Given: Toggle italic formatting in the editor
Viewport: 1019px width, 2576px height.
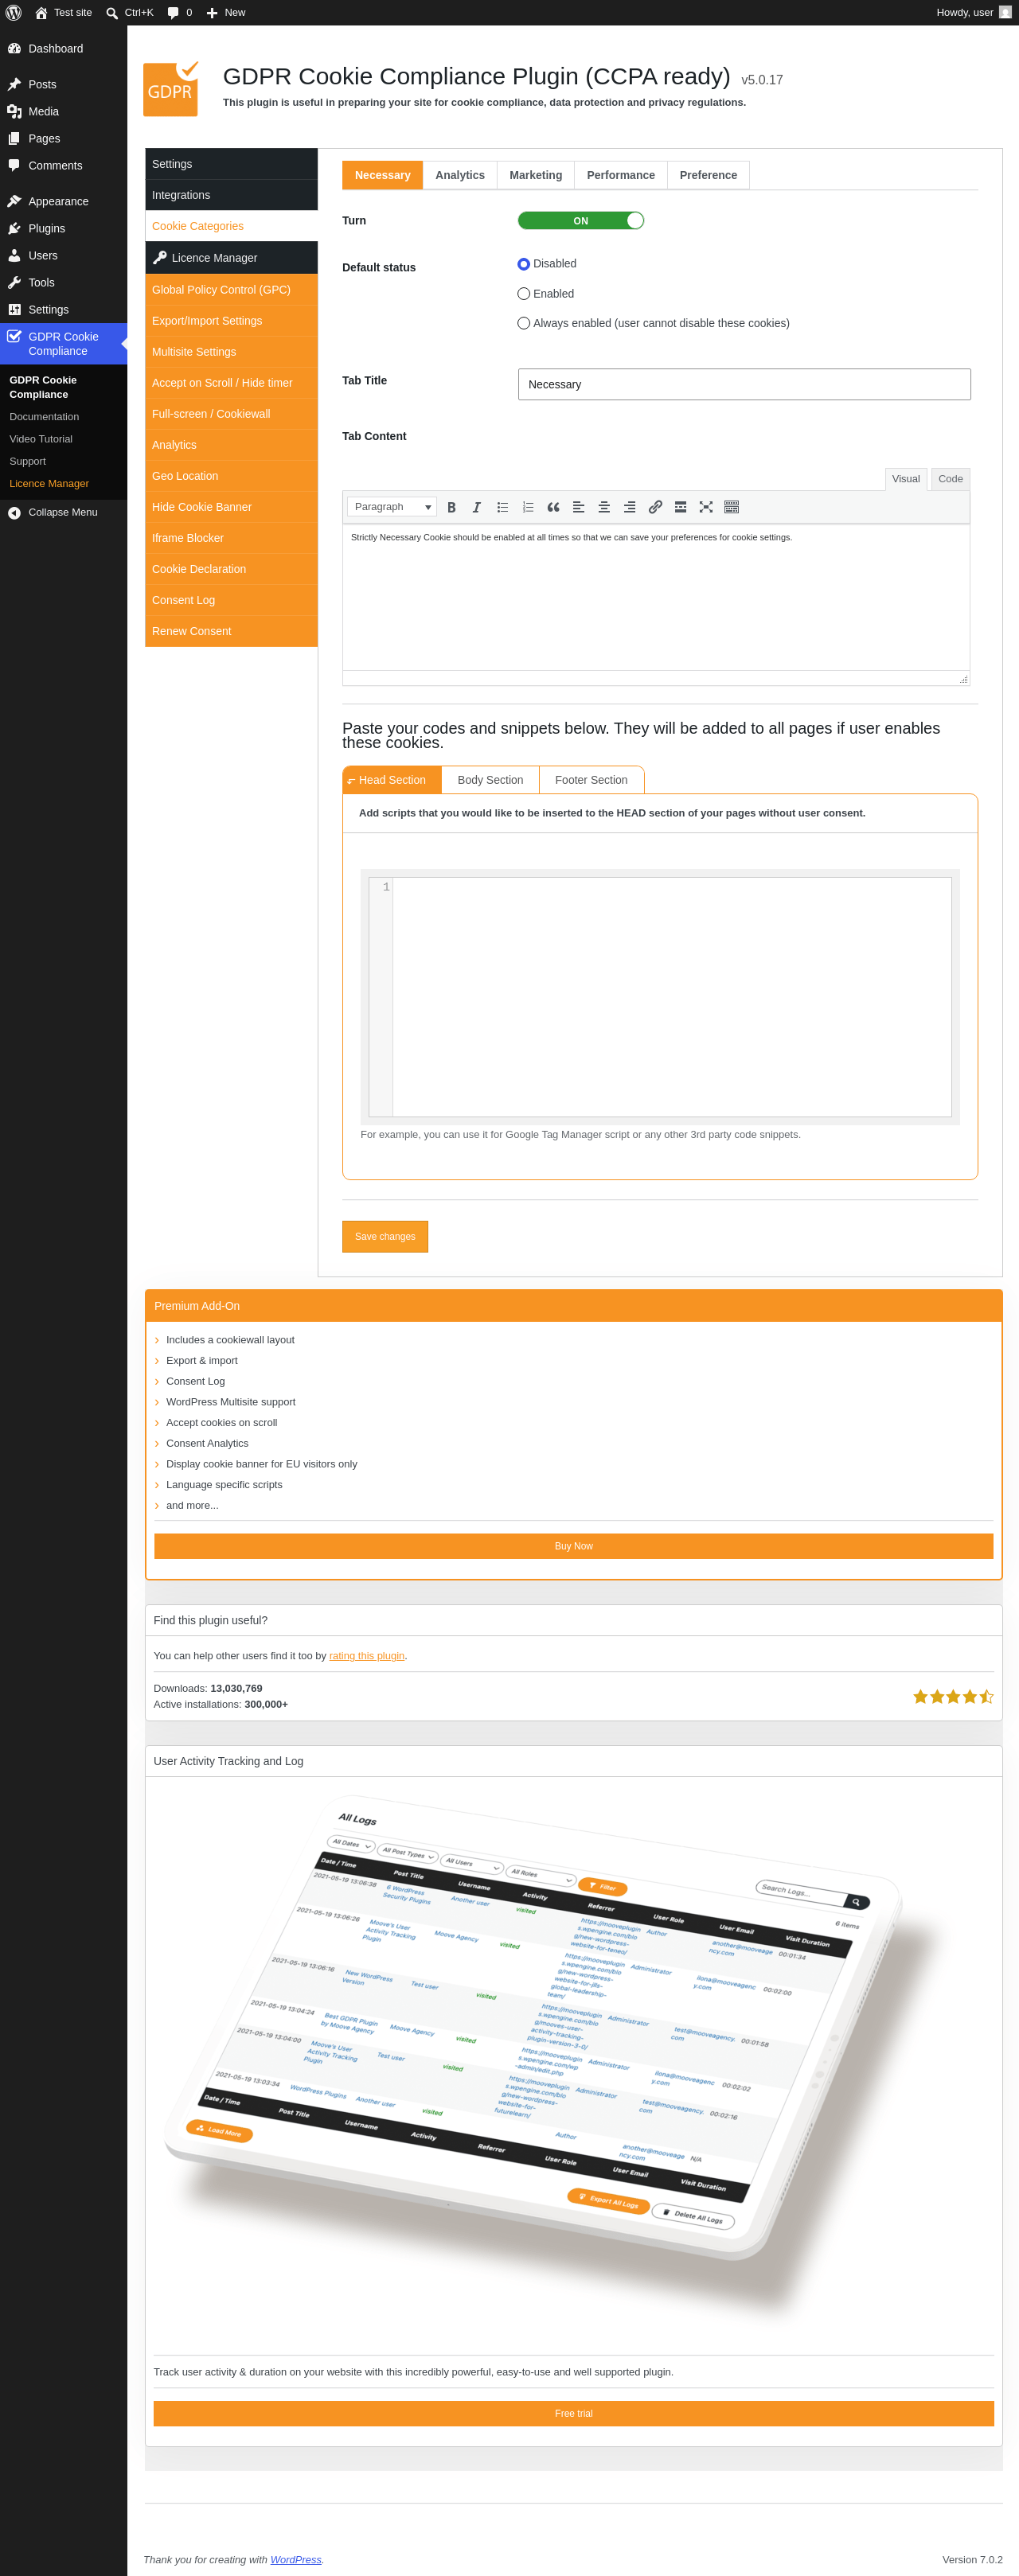Looking at the screenshot, I should (477, 507).
